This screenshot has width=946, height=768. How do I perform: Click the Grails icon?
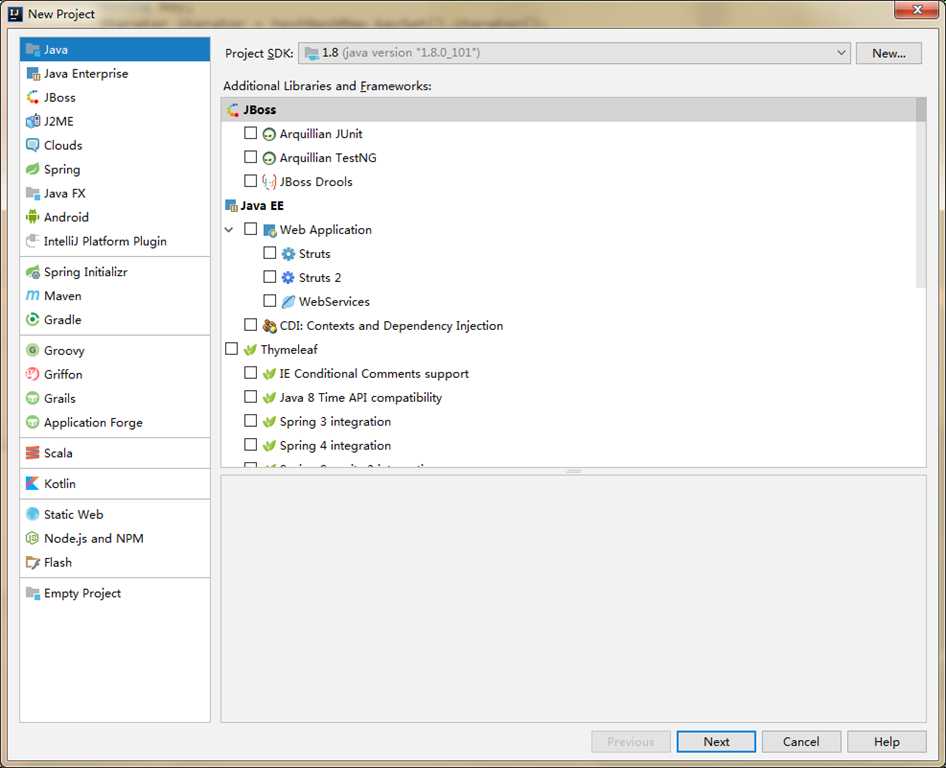(33, 398)
